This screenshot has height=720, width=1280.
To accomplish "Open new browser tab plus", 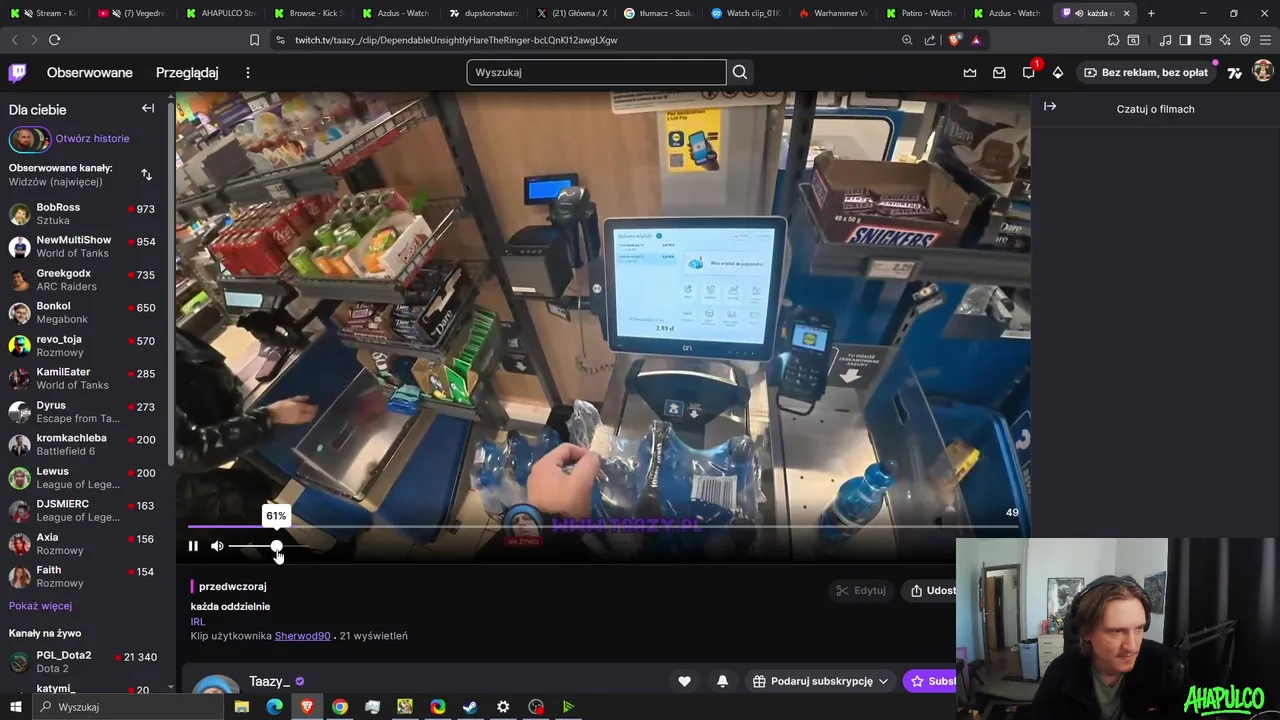I will coord(1151,13).
